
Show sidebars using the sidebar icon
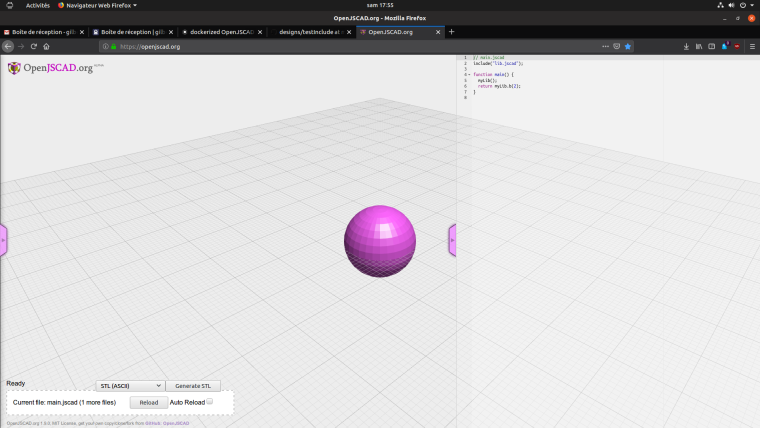point(712,47)
